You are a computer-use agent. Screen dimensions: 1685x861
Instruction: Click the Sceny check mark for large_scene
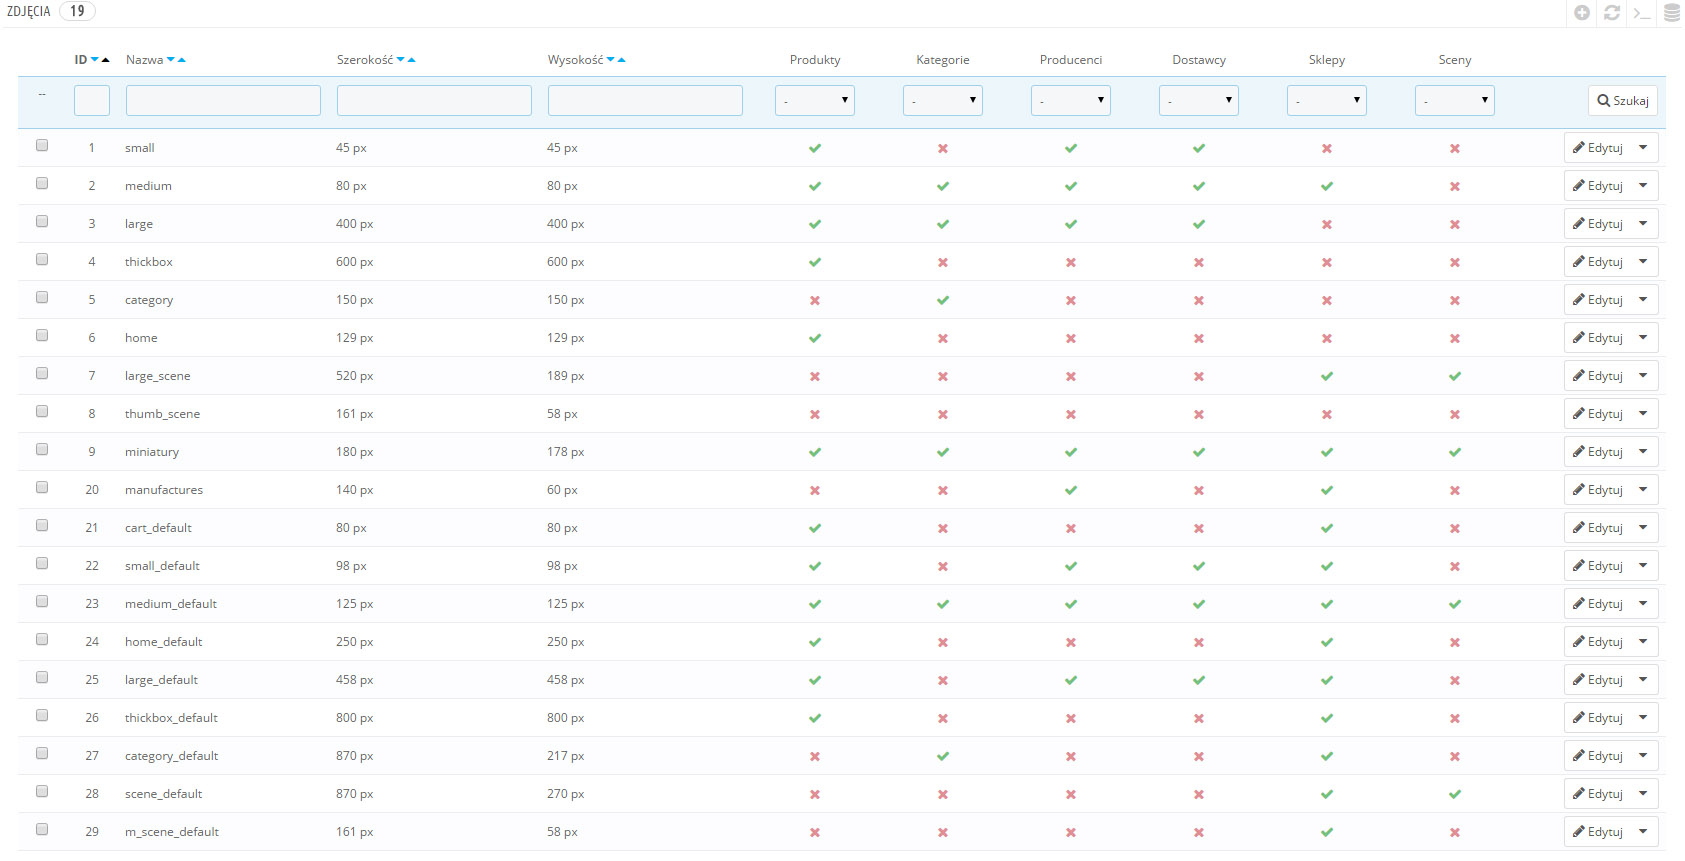[1455, 376]
